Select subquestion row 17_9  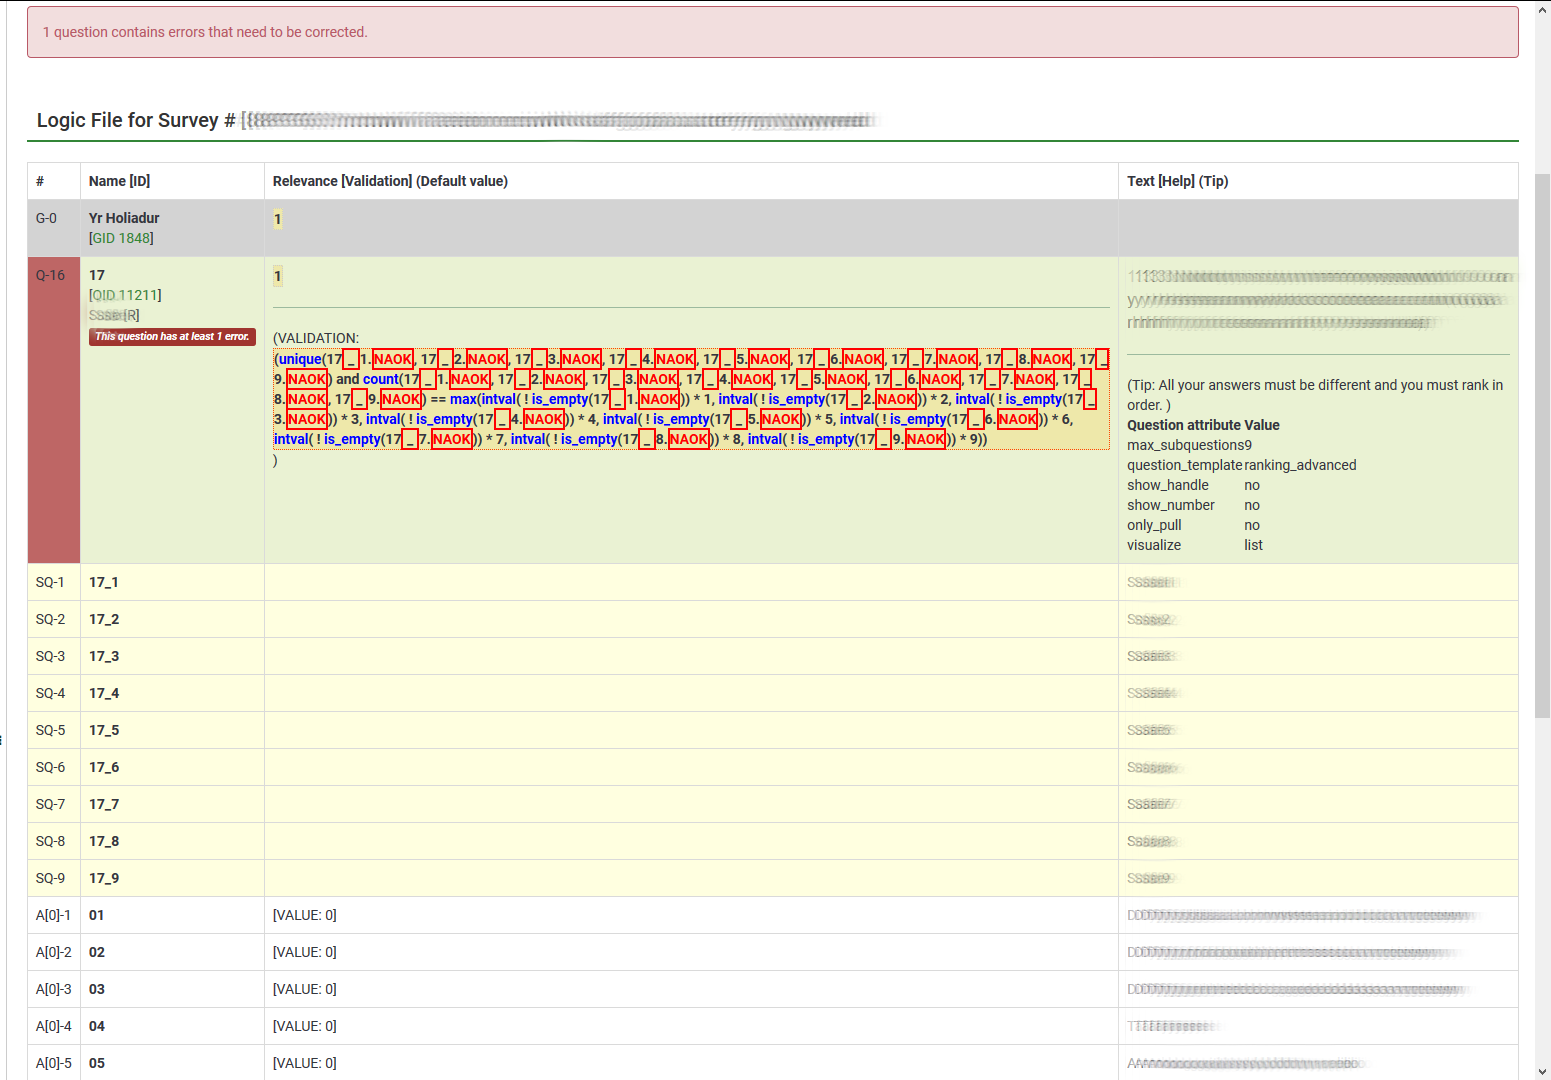pyautogui.click(x=104, y=878)
